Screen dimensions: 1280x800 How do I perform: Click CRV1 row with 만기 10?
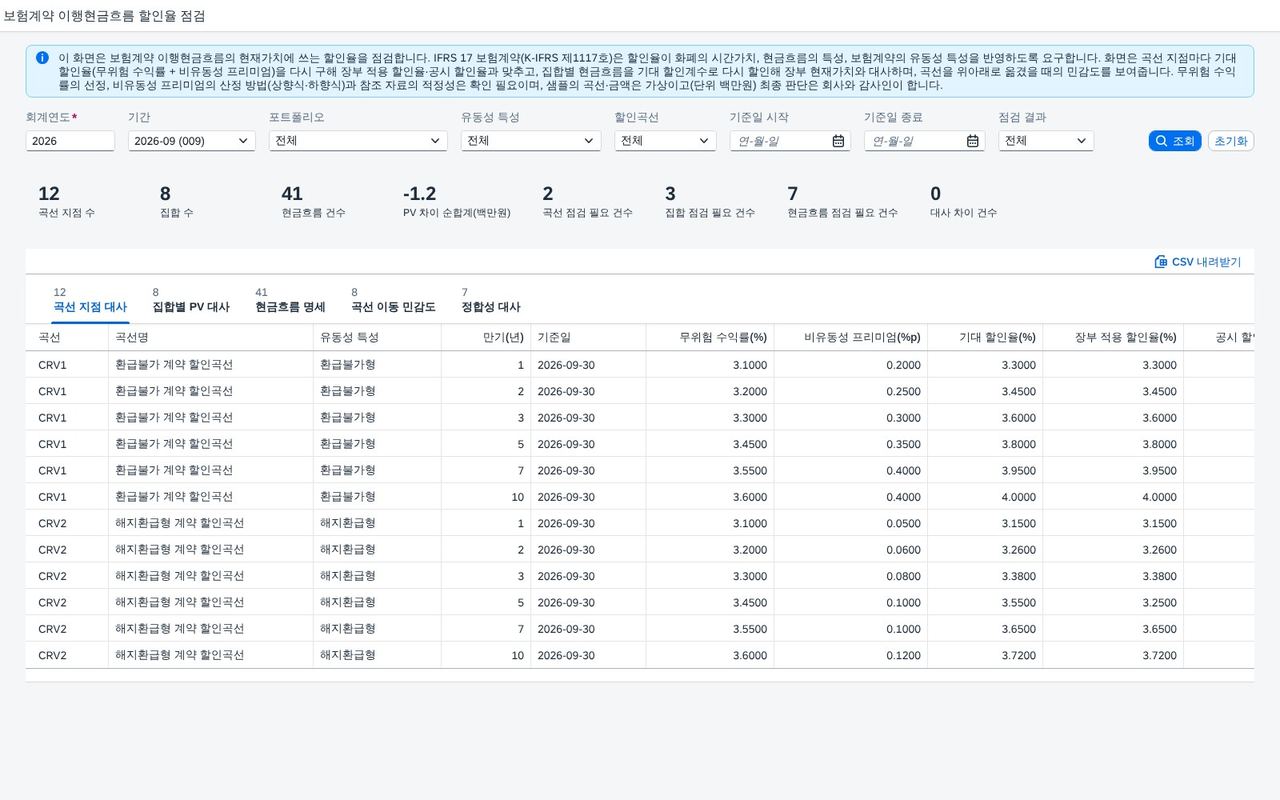tap(640, 497)
